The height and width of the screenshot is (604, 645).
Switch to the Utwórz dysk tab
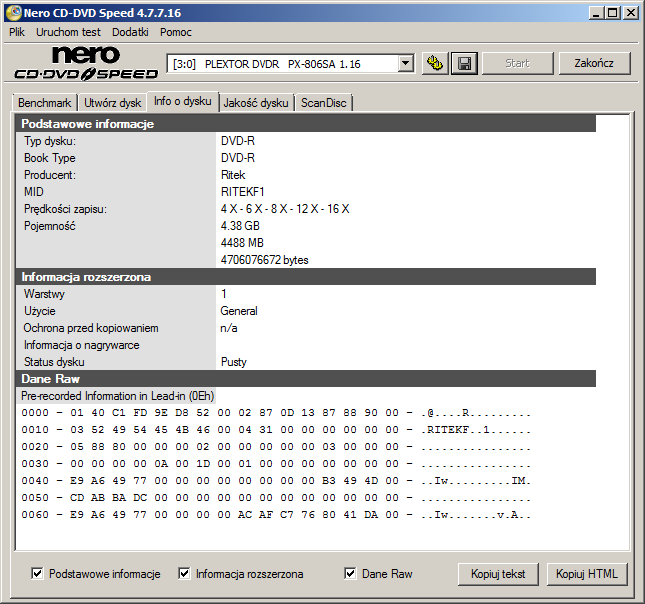point(112,103)
